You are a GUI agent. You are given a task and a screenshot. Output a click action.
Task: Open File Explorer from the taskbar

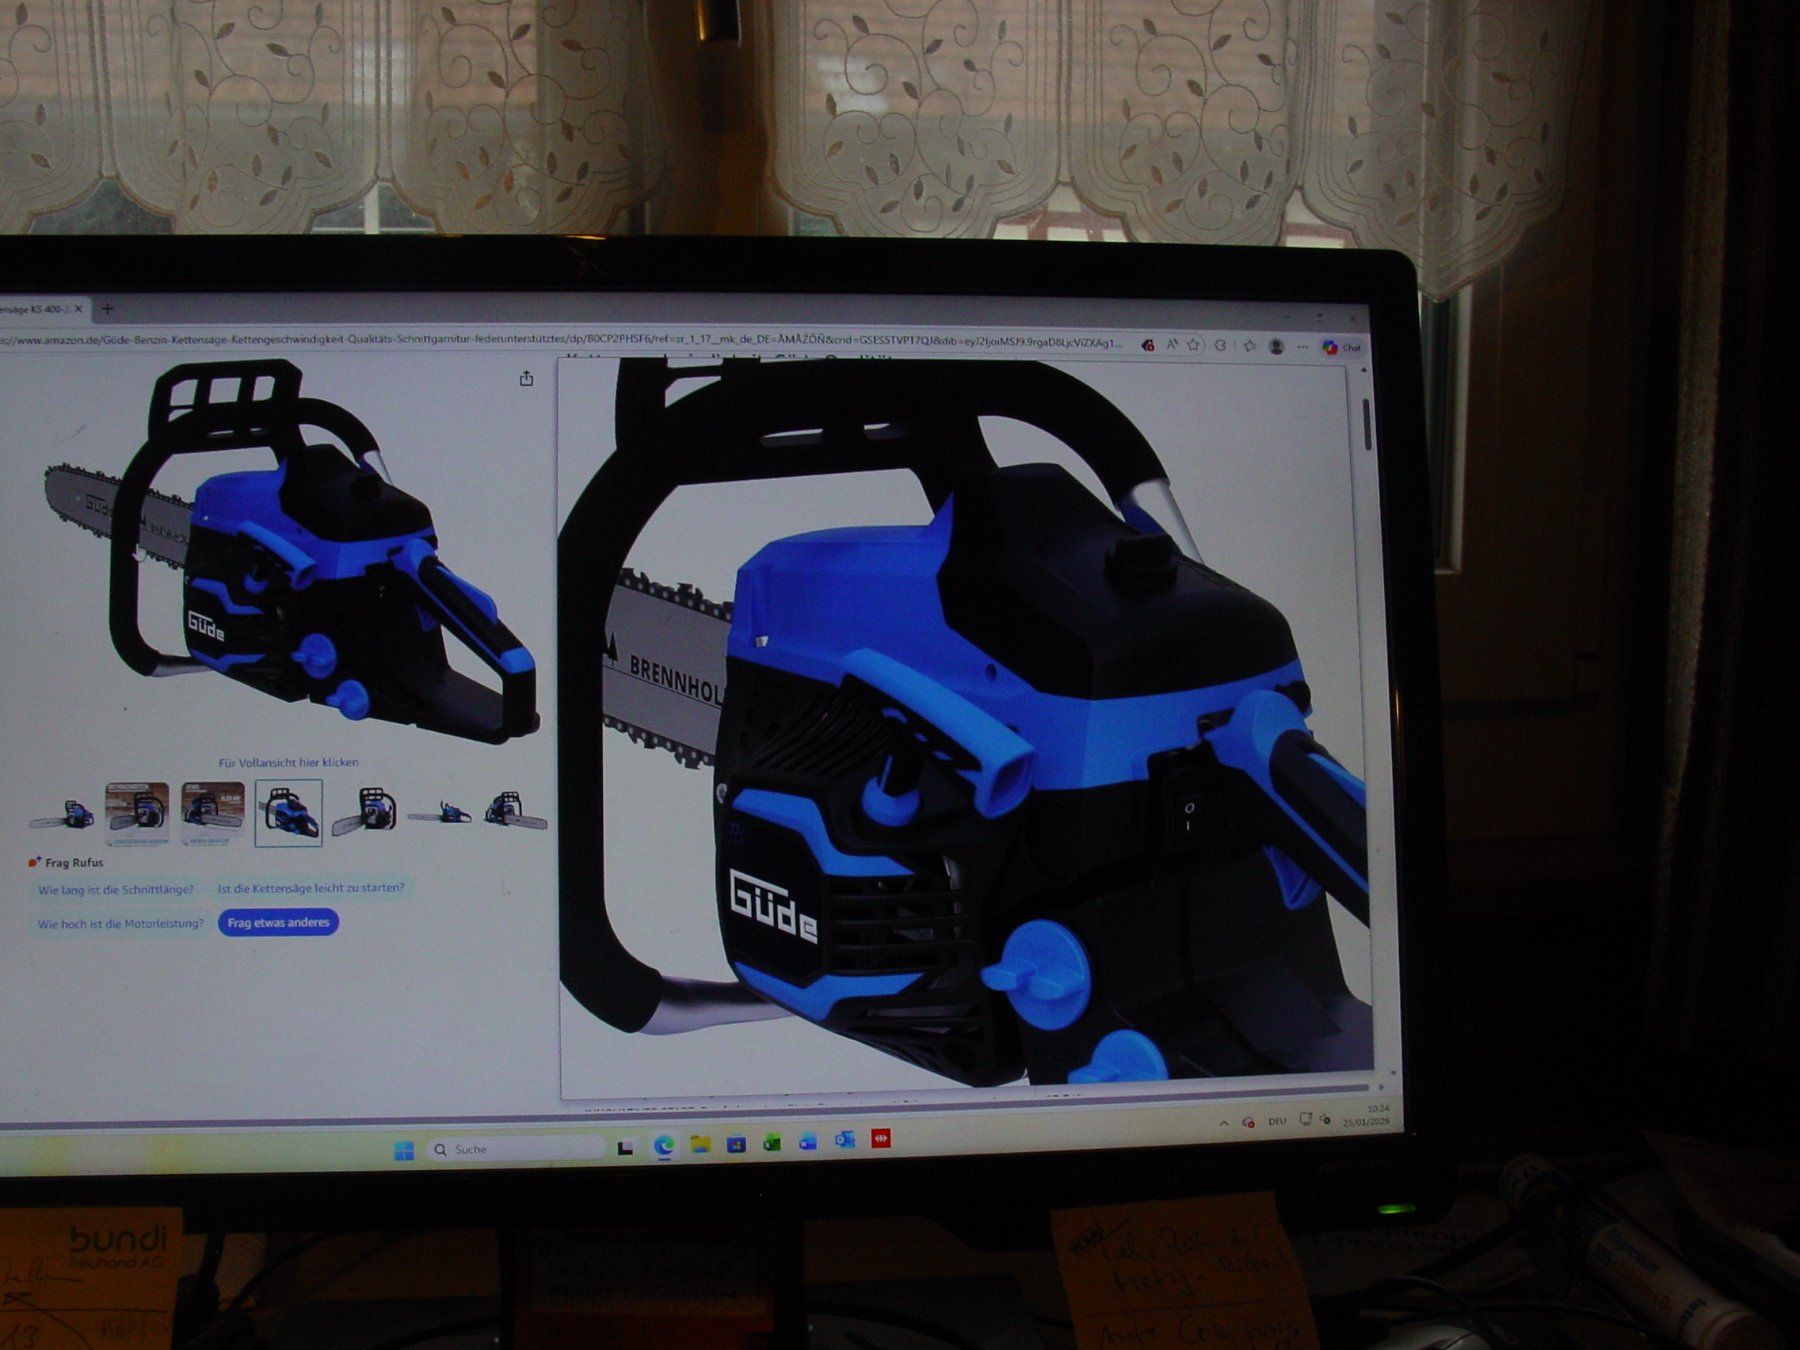[x=700, y=1144]
